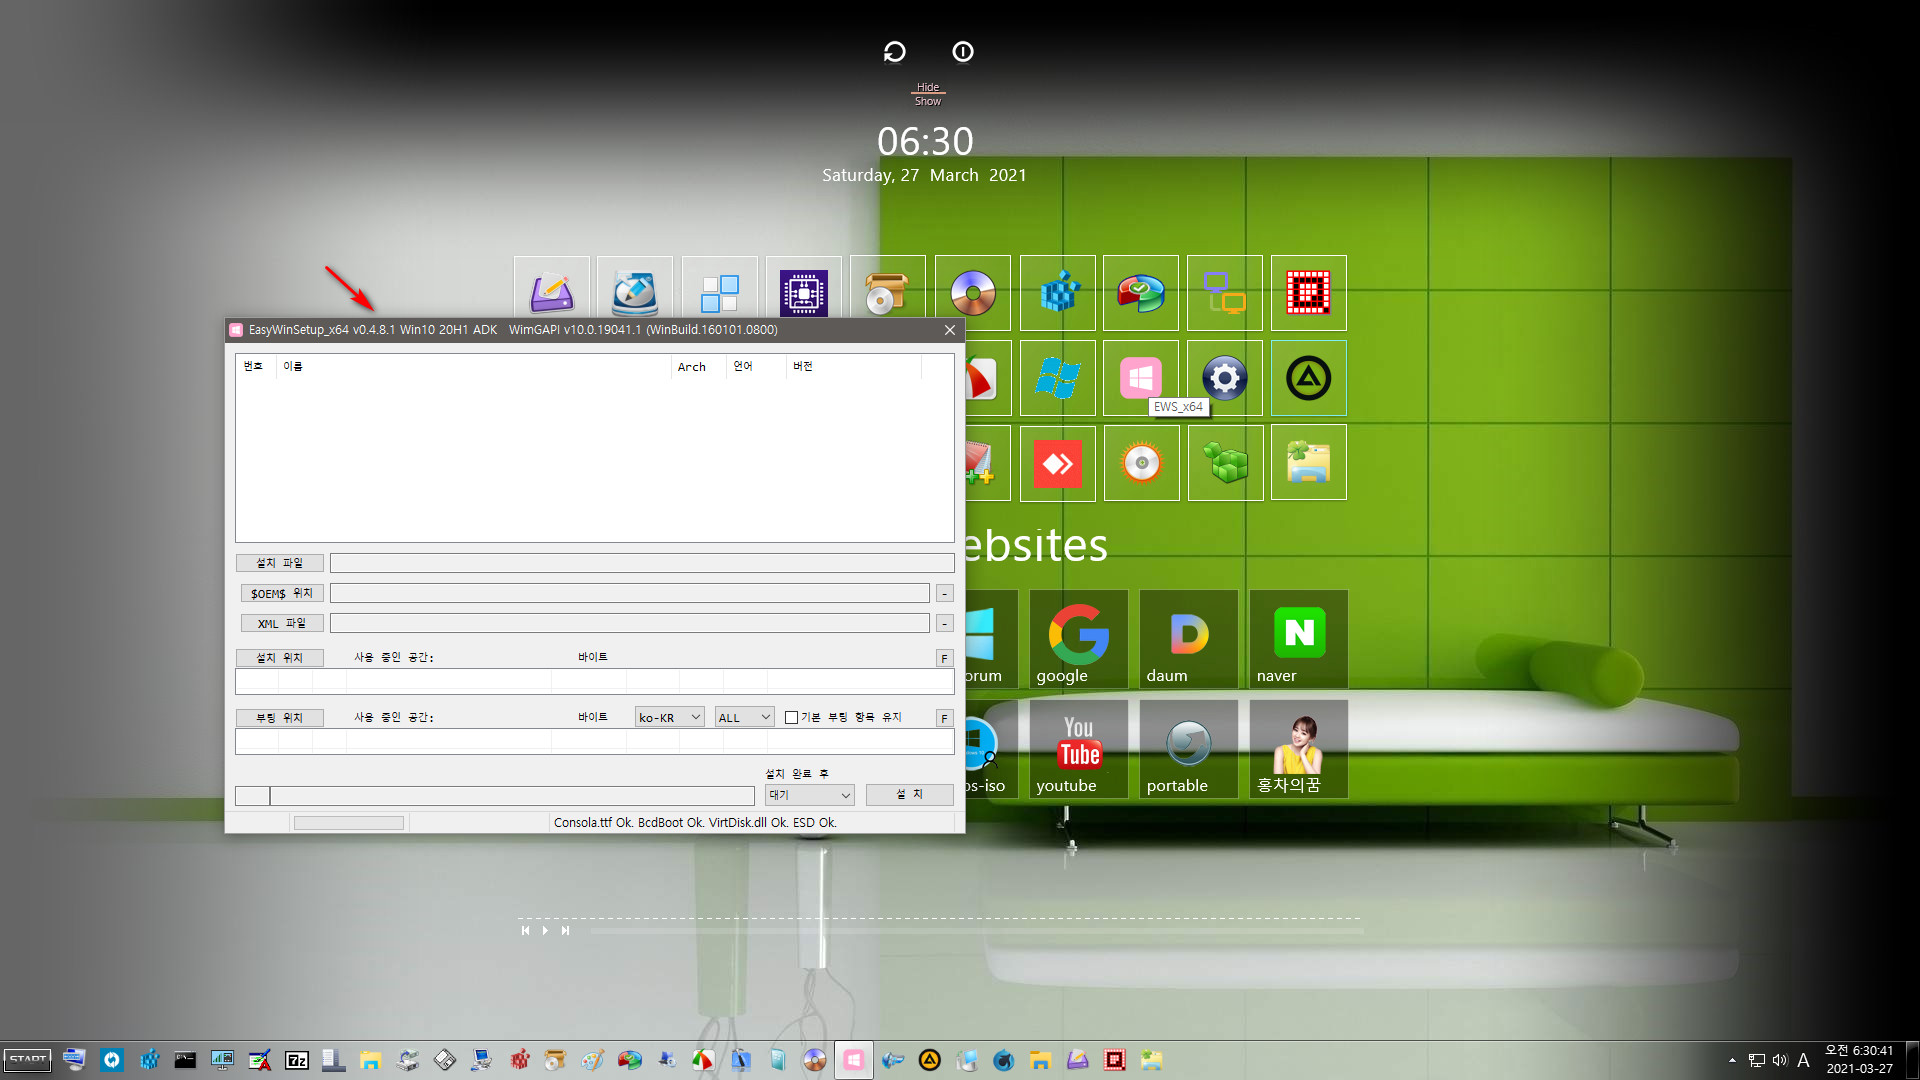Open the command prompt taskbar icon
The image size is (1920, 1080).
tap(185, 1060)
